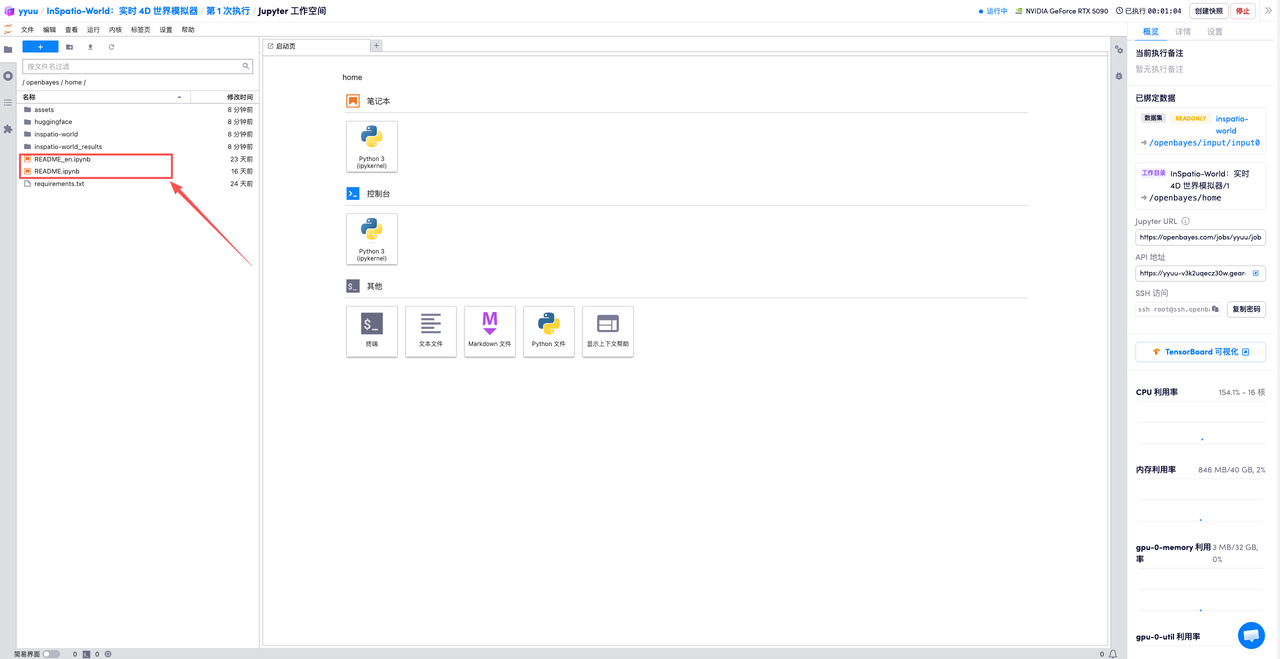Image resolution: width=1280 pixels, height=659 pixels.
Task: Open the table of contents sidebar icon
Action: tap(8, 102)
